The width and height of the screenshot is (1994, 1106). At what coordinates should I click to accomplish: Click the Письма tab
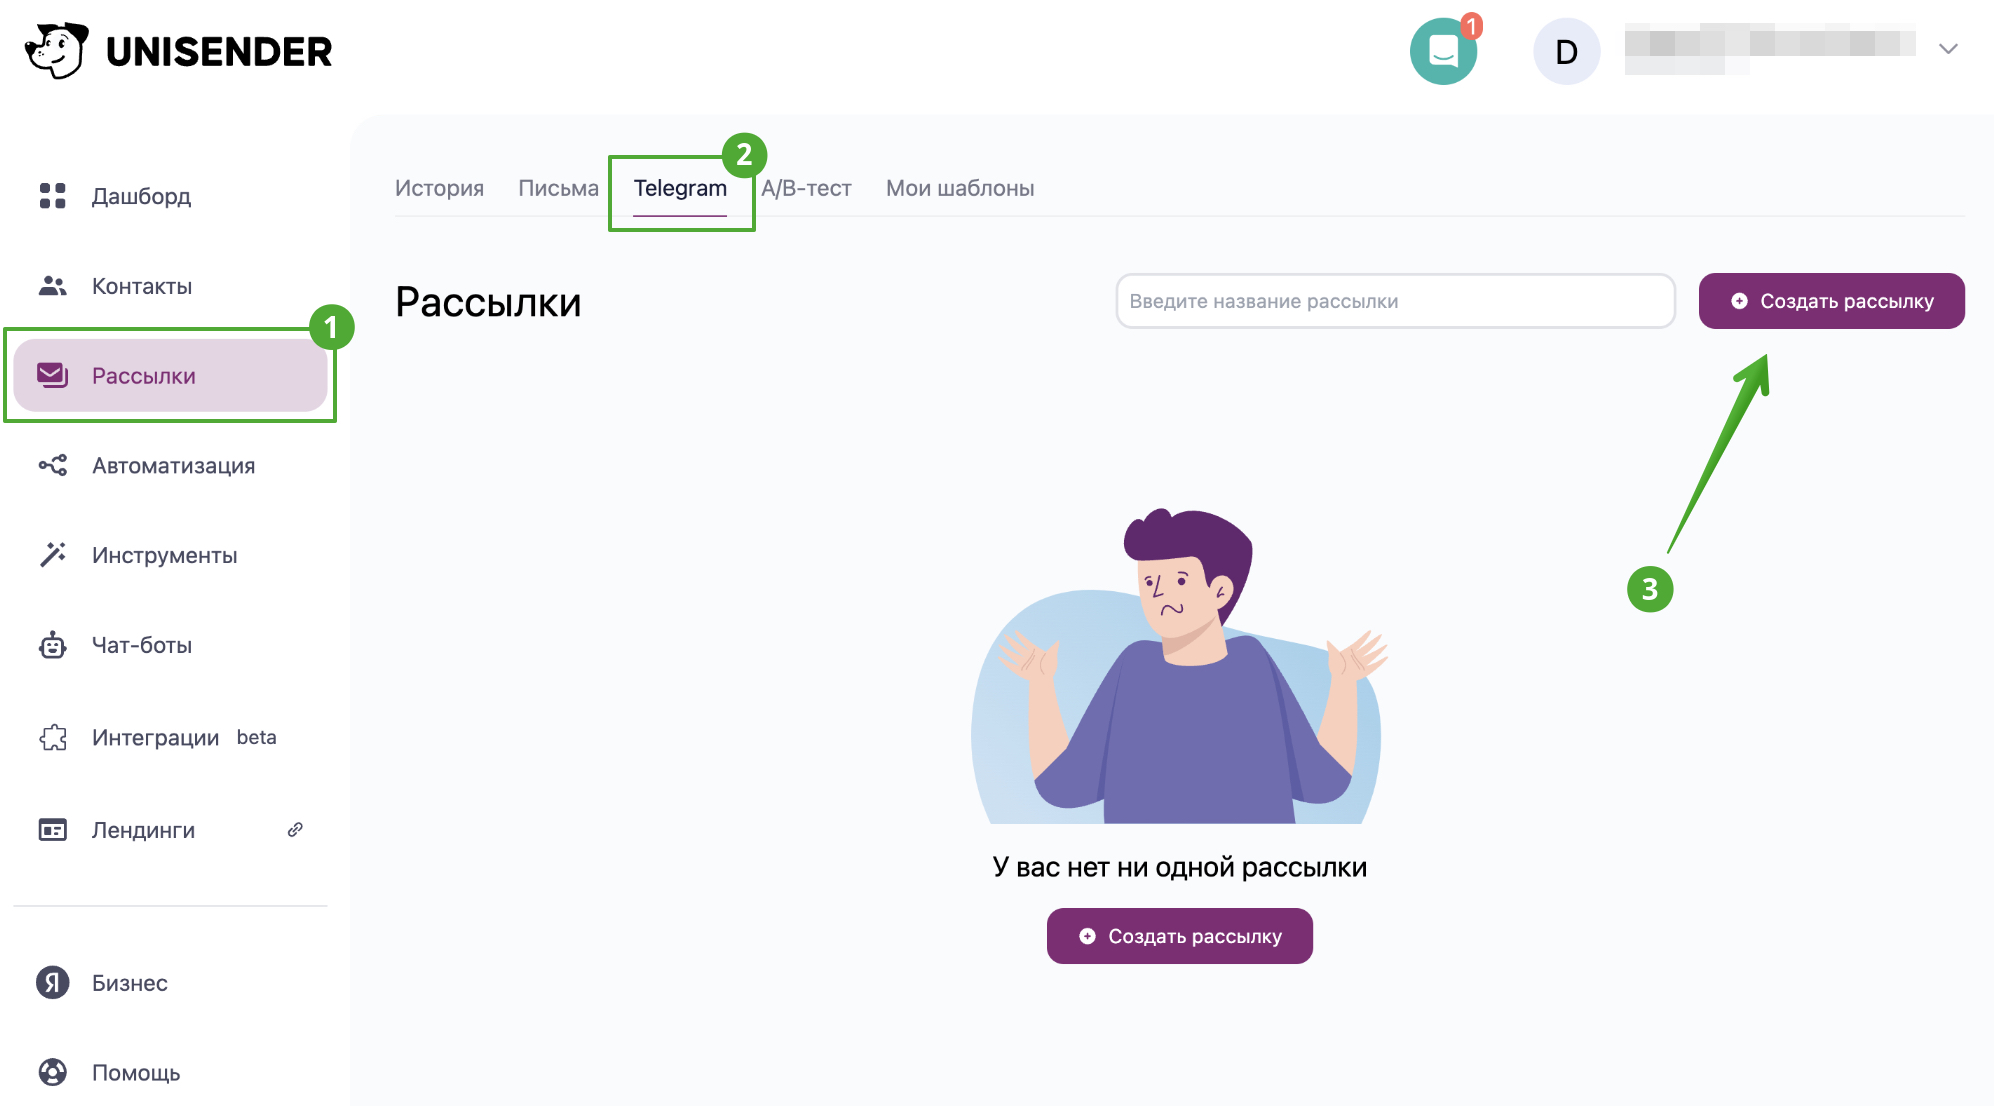556,189
